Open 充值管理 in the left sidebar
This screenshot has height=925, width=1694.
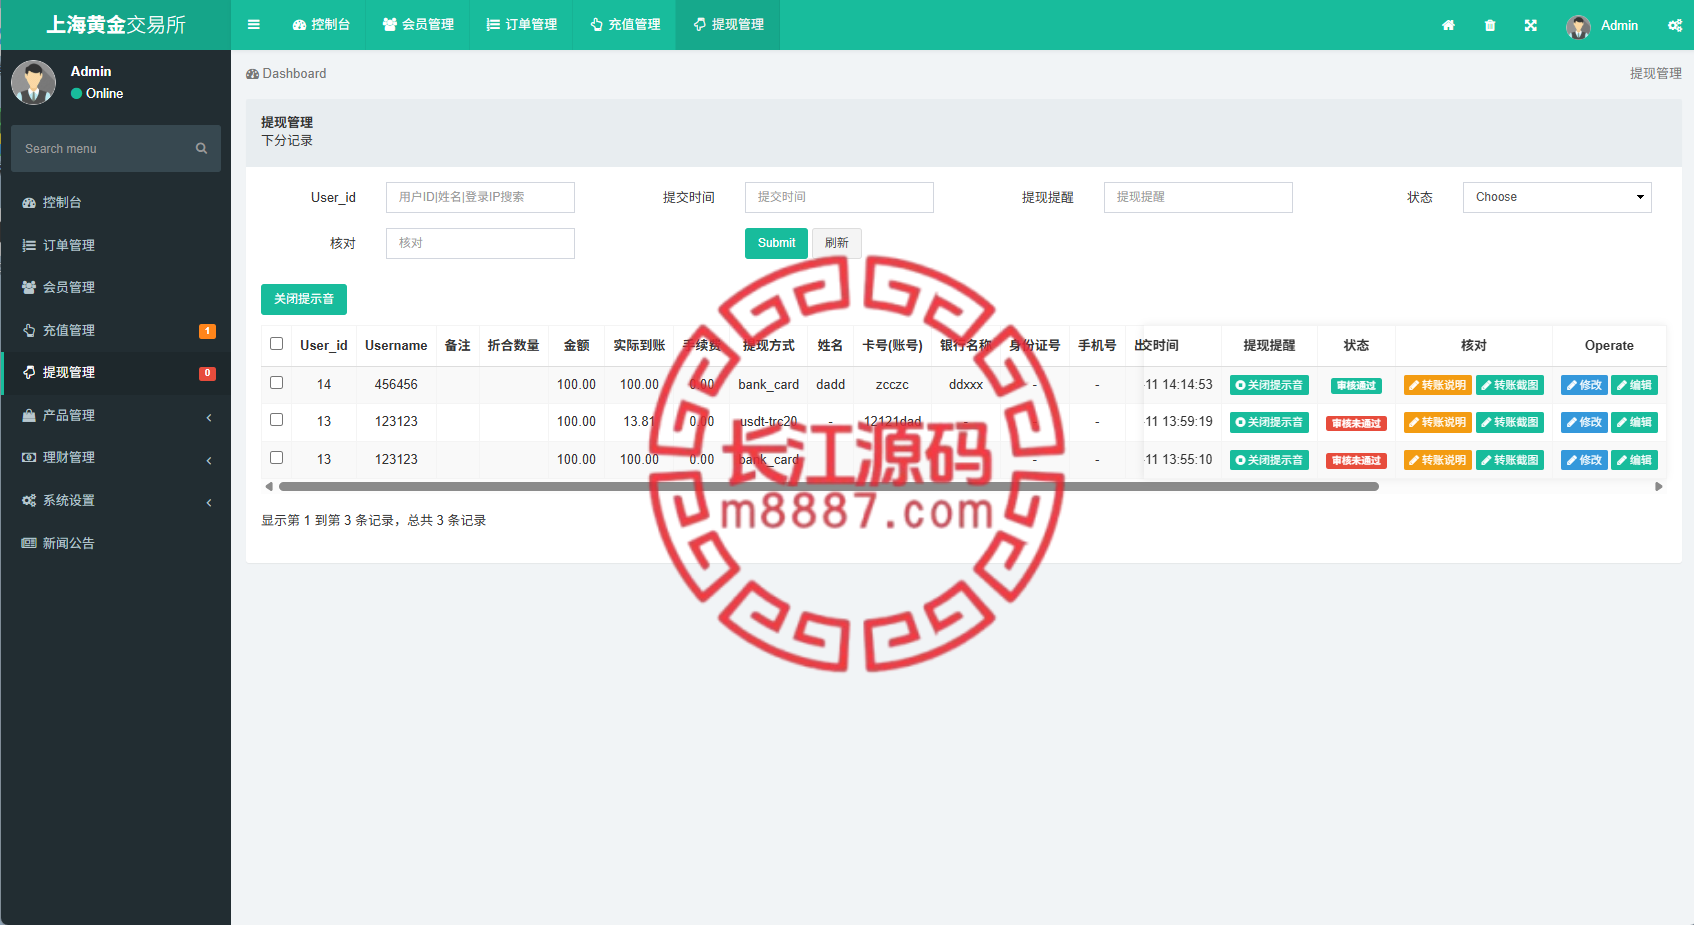pyautogui.click(x=116, y=330)
